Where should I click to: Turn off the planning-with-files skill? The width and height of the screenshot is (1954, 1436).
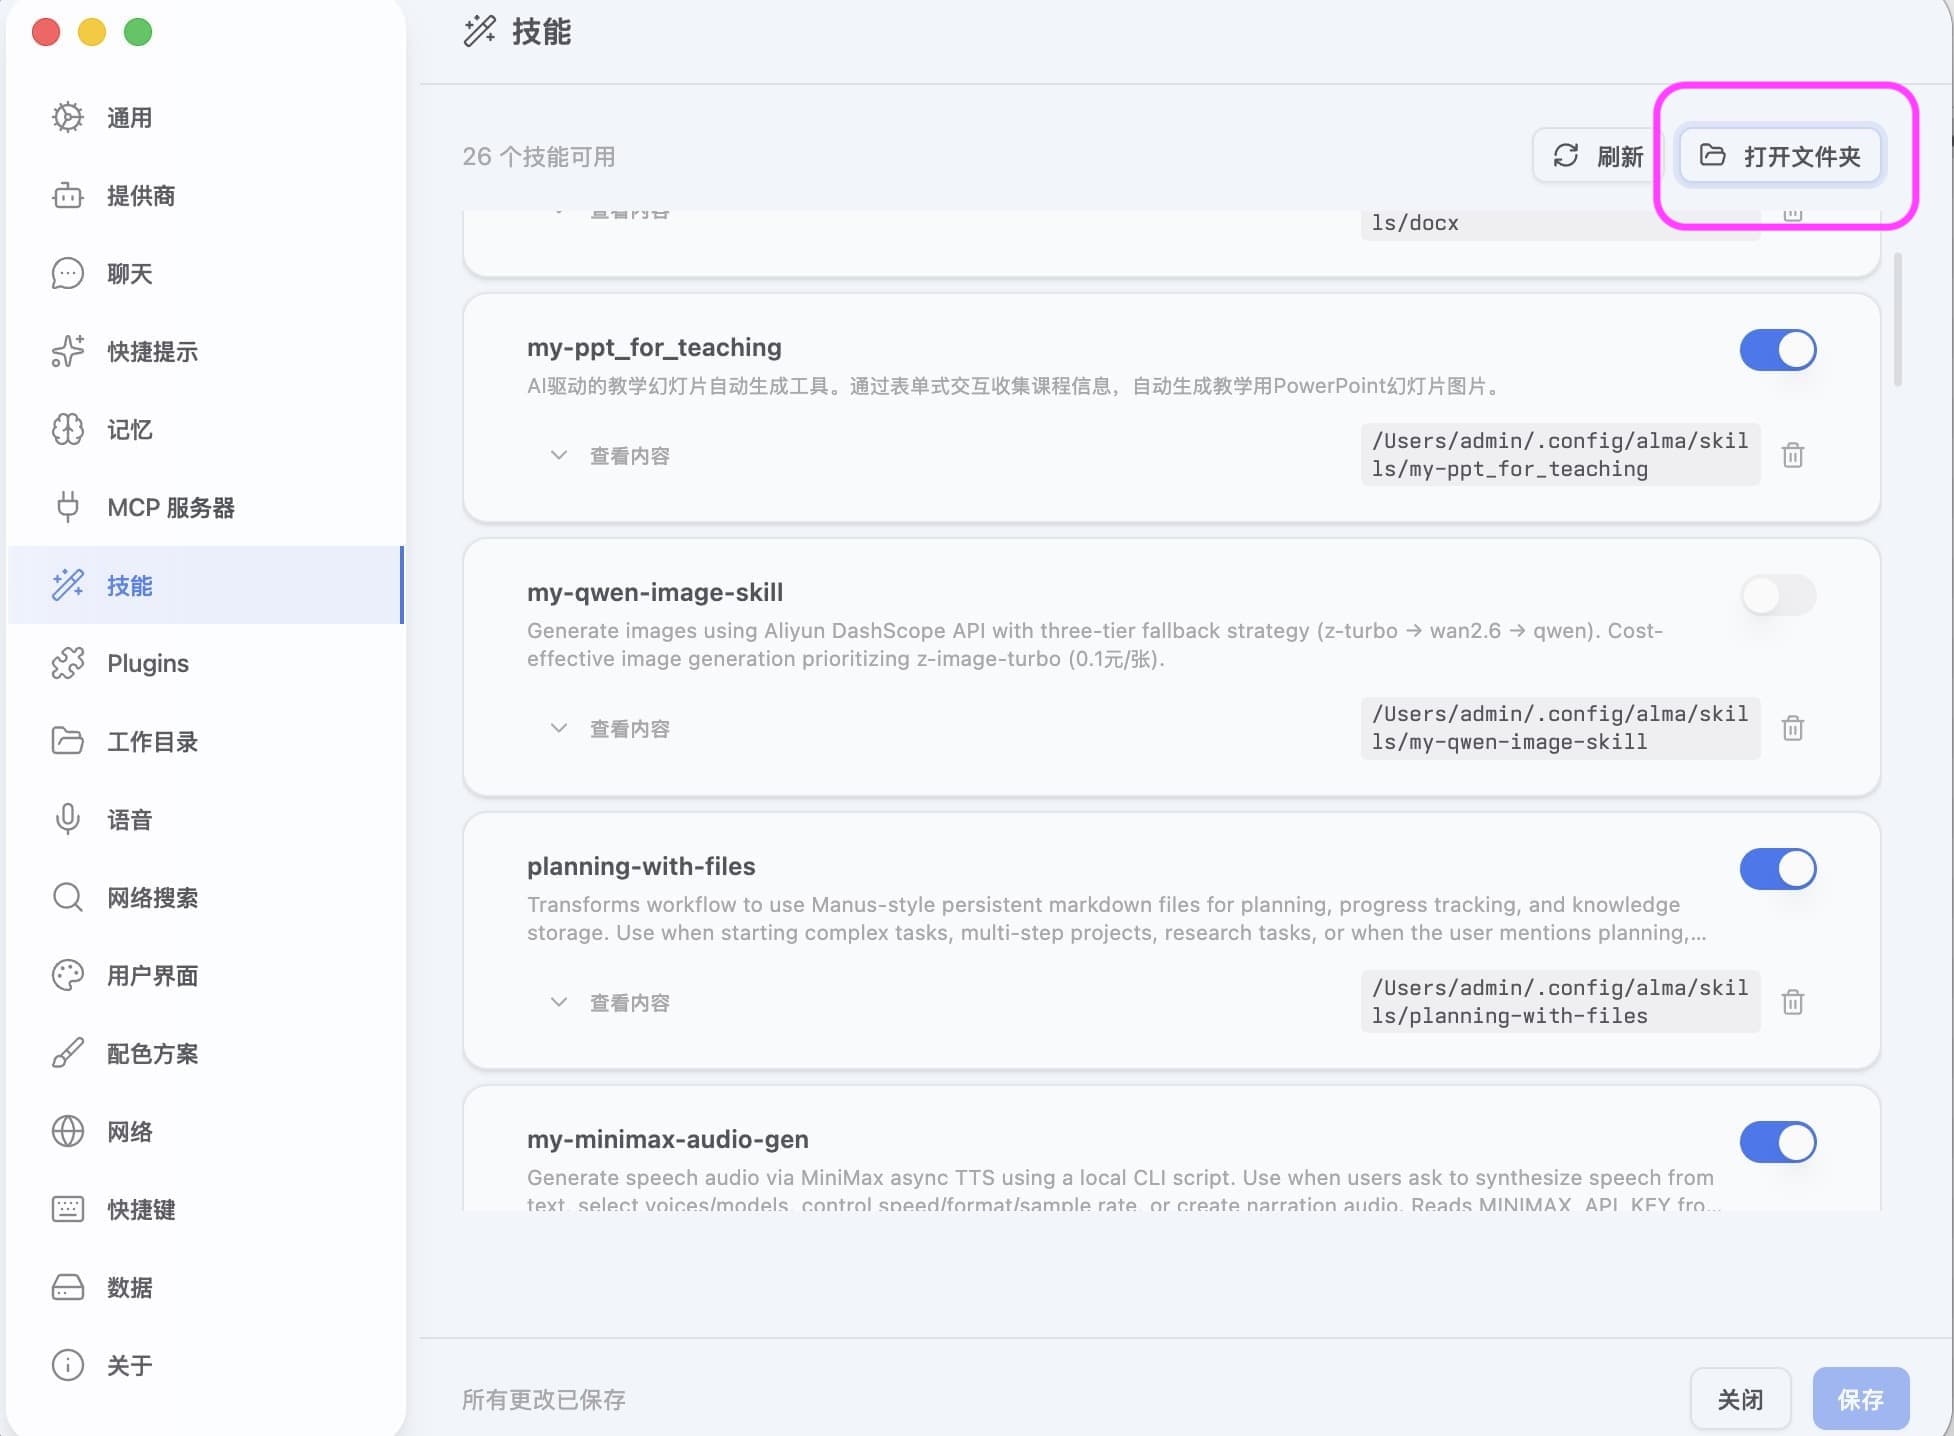1778,869
